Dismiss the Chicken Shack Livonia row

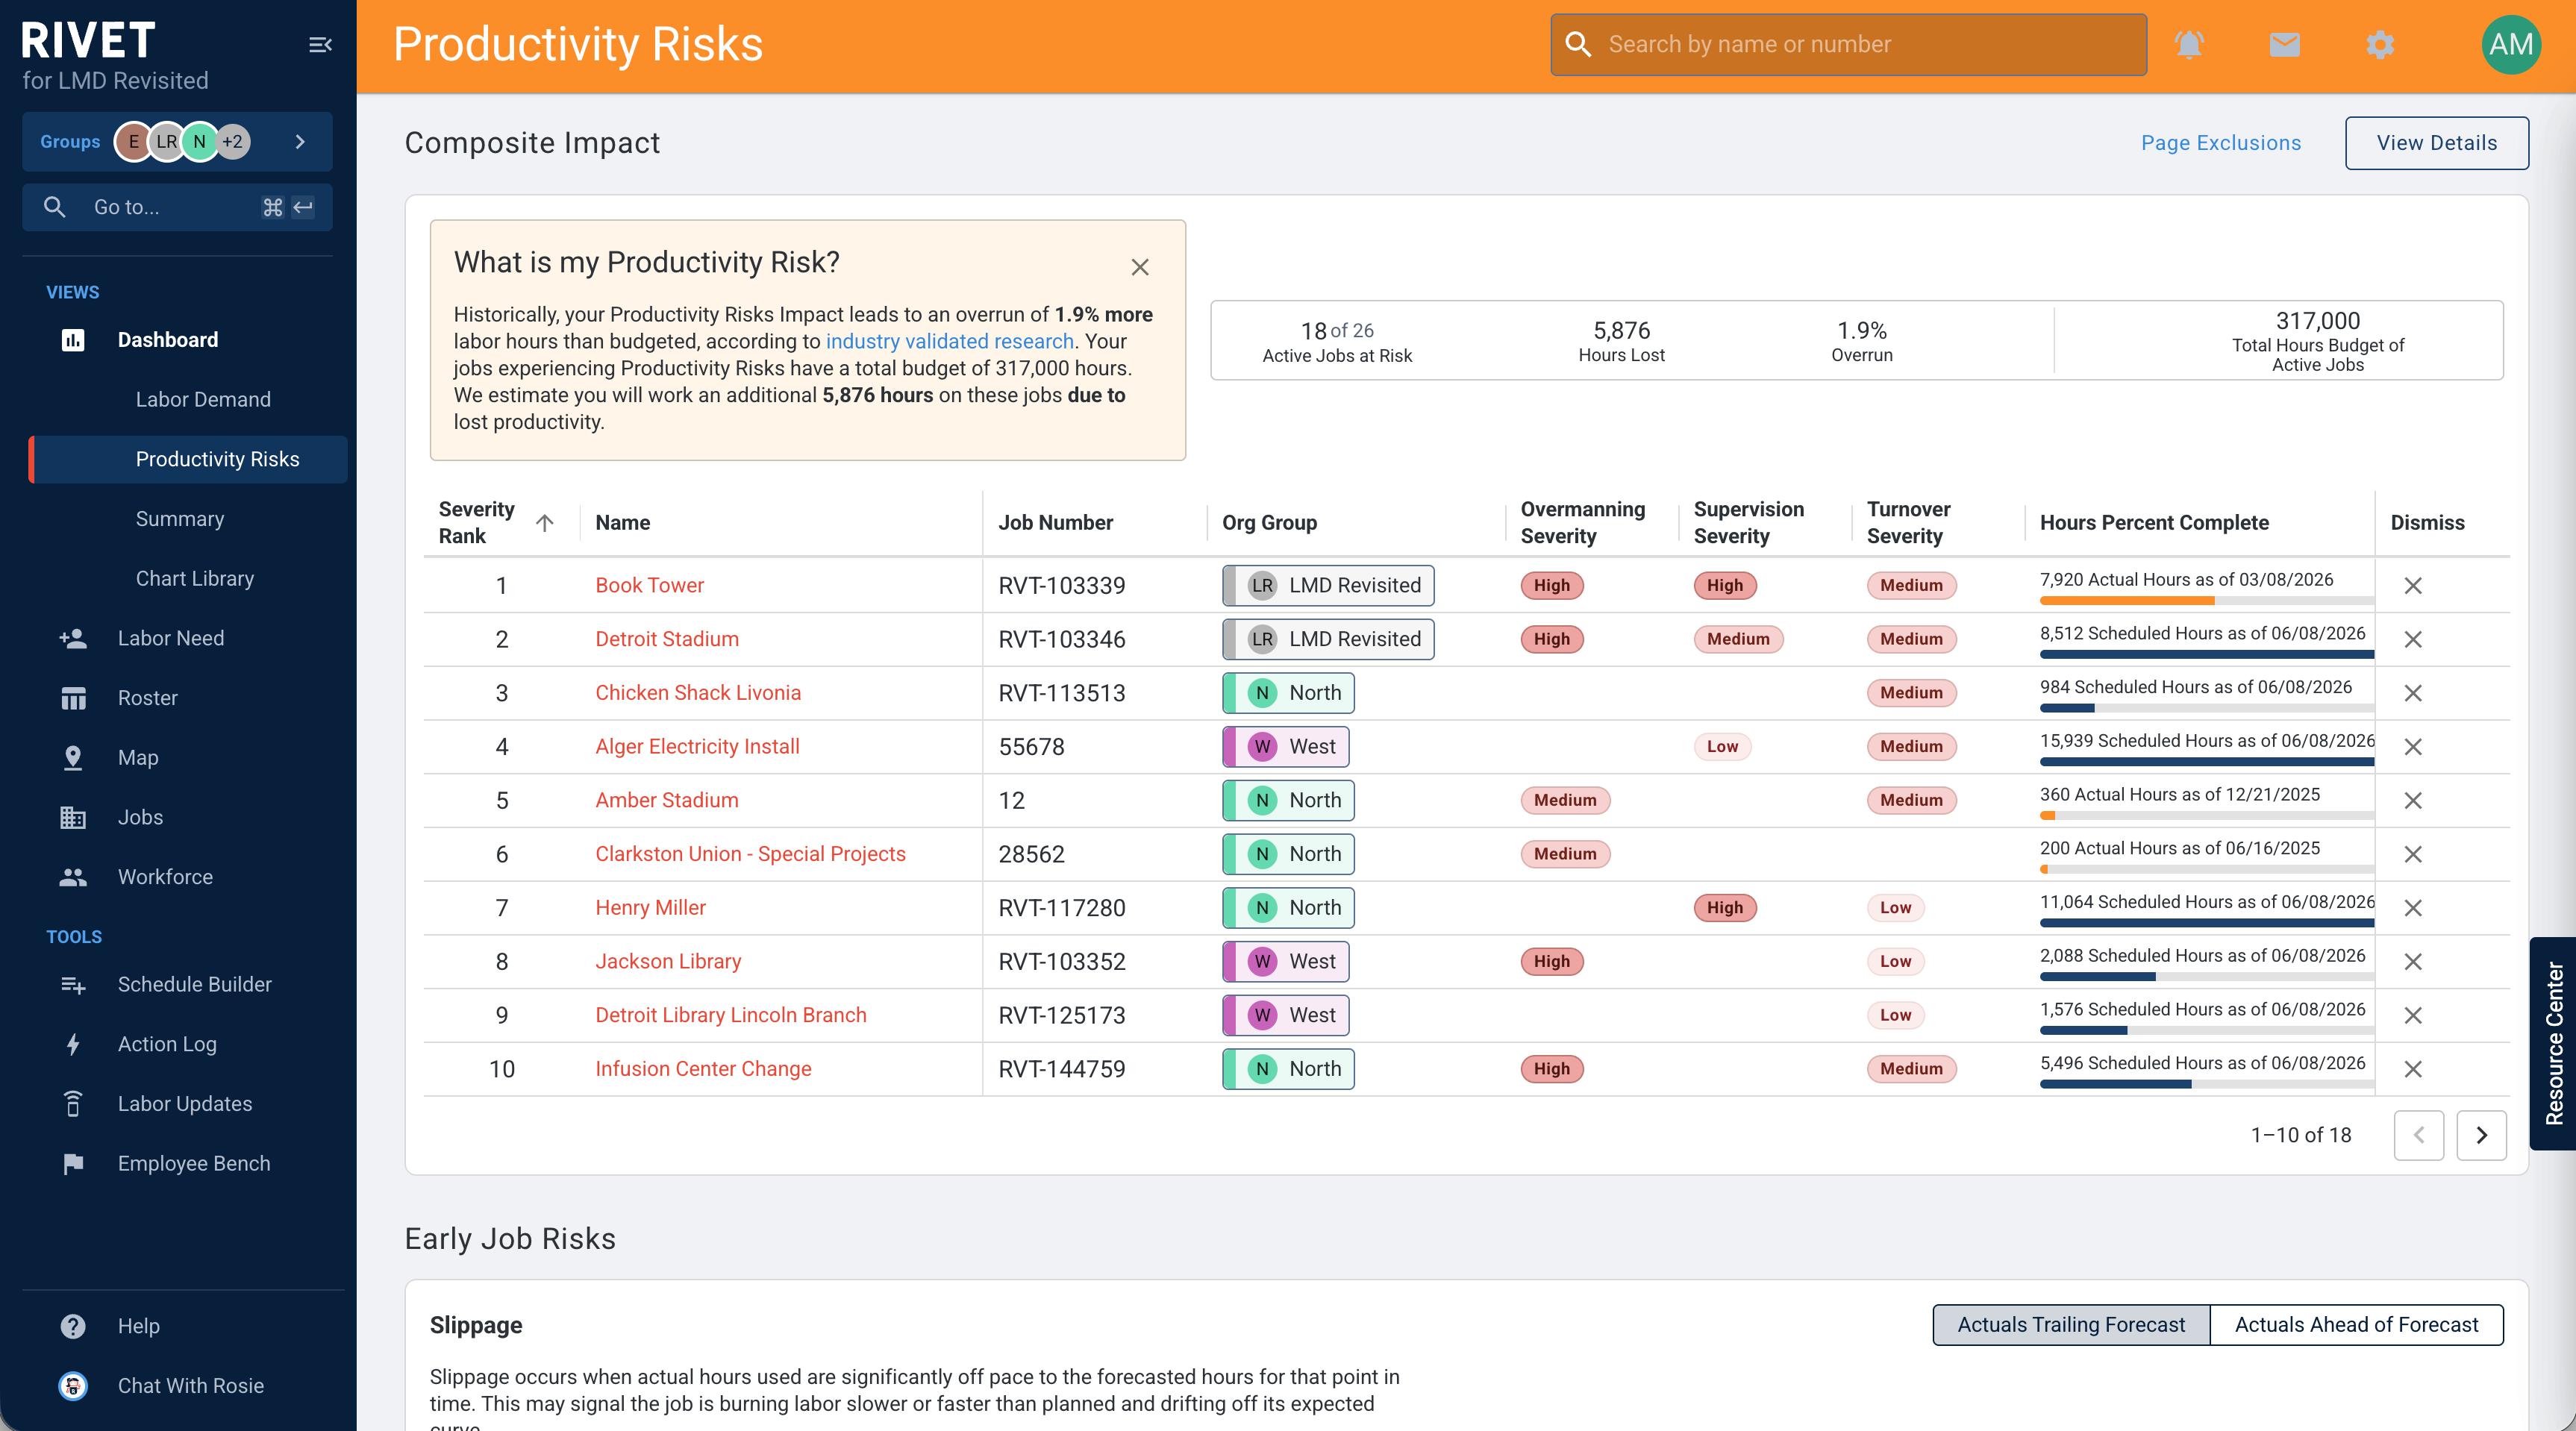[2412, 693]
